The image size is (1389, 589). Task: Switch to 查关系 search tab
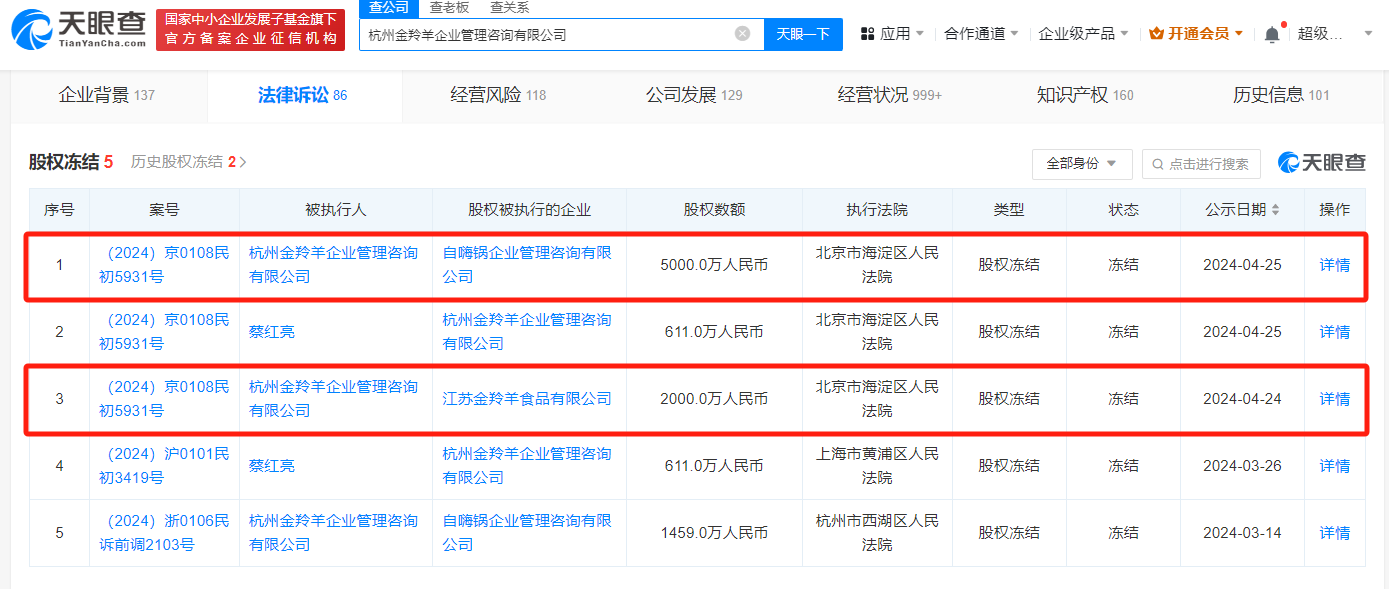[509, 8]
